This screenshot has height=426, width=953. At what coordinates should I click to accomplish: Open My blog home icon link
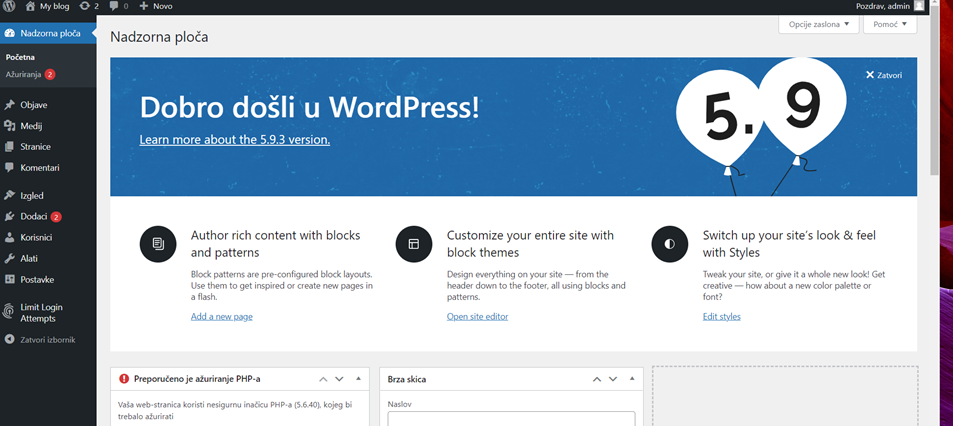pyautogui.click(x=30, y=6)
